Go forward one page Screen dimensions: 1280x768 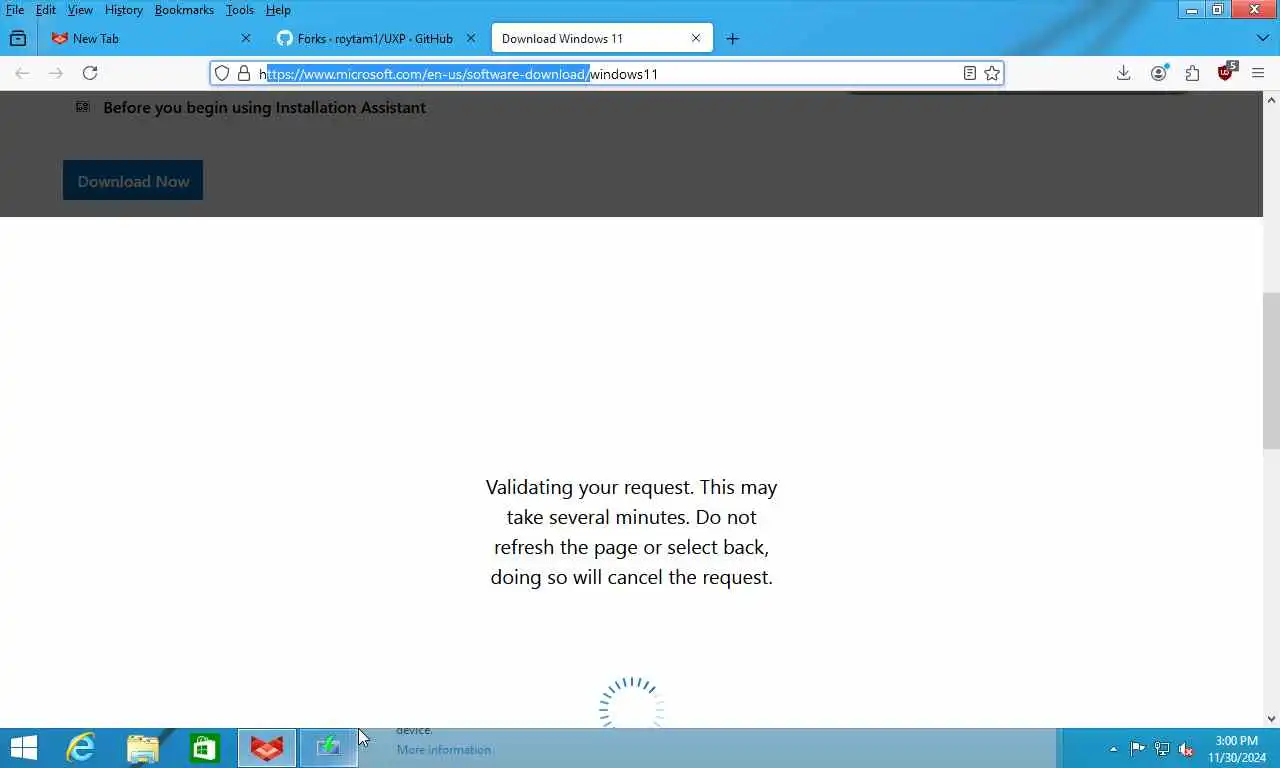56,73
